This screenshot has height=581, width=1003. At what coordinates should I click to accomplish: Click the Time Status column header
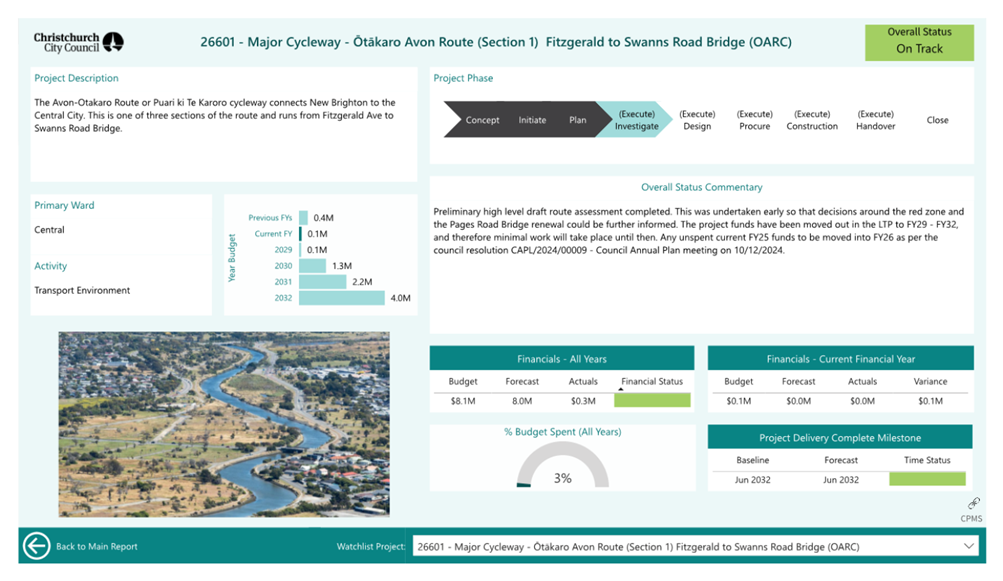(927, 460)
